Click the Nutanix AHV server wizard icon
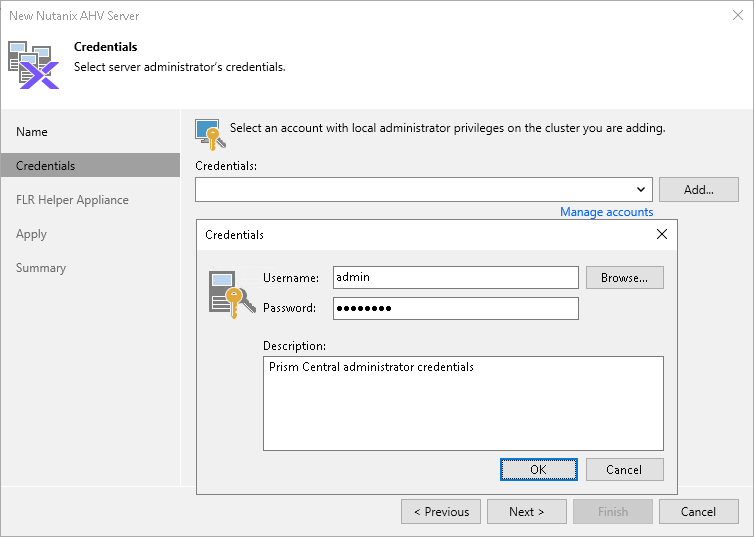The width and height of the screenshot is (754, 537). click(33, 64)
